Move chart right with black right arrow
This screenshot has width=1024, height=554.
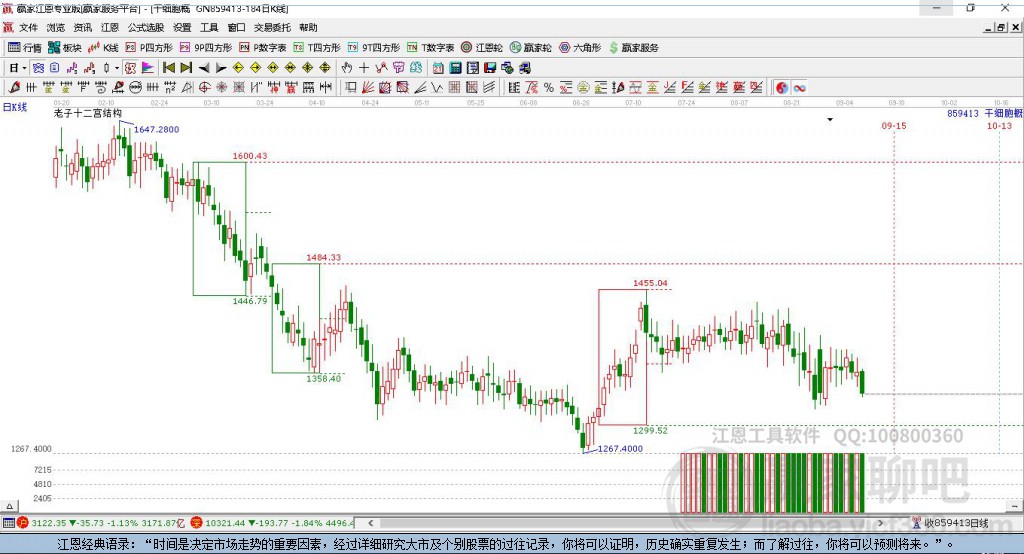coord(221,68)
